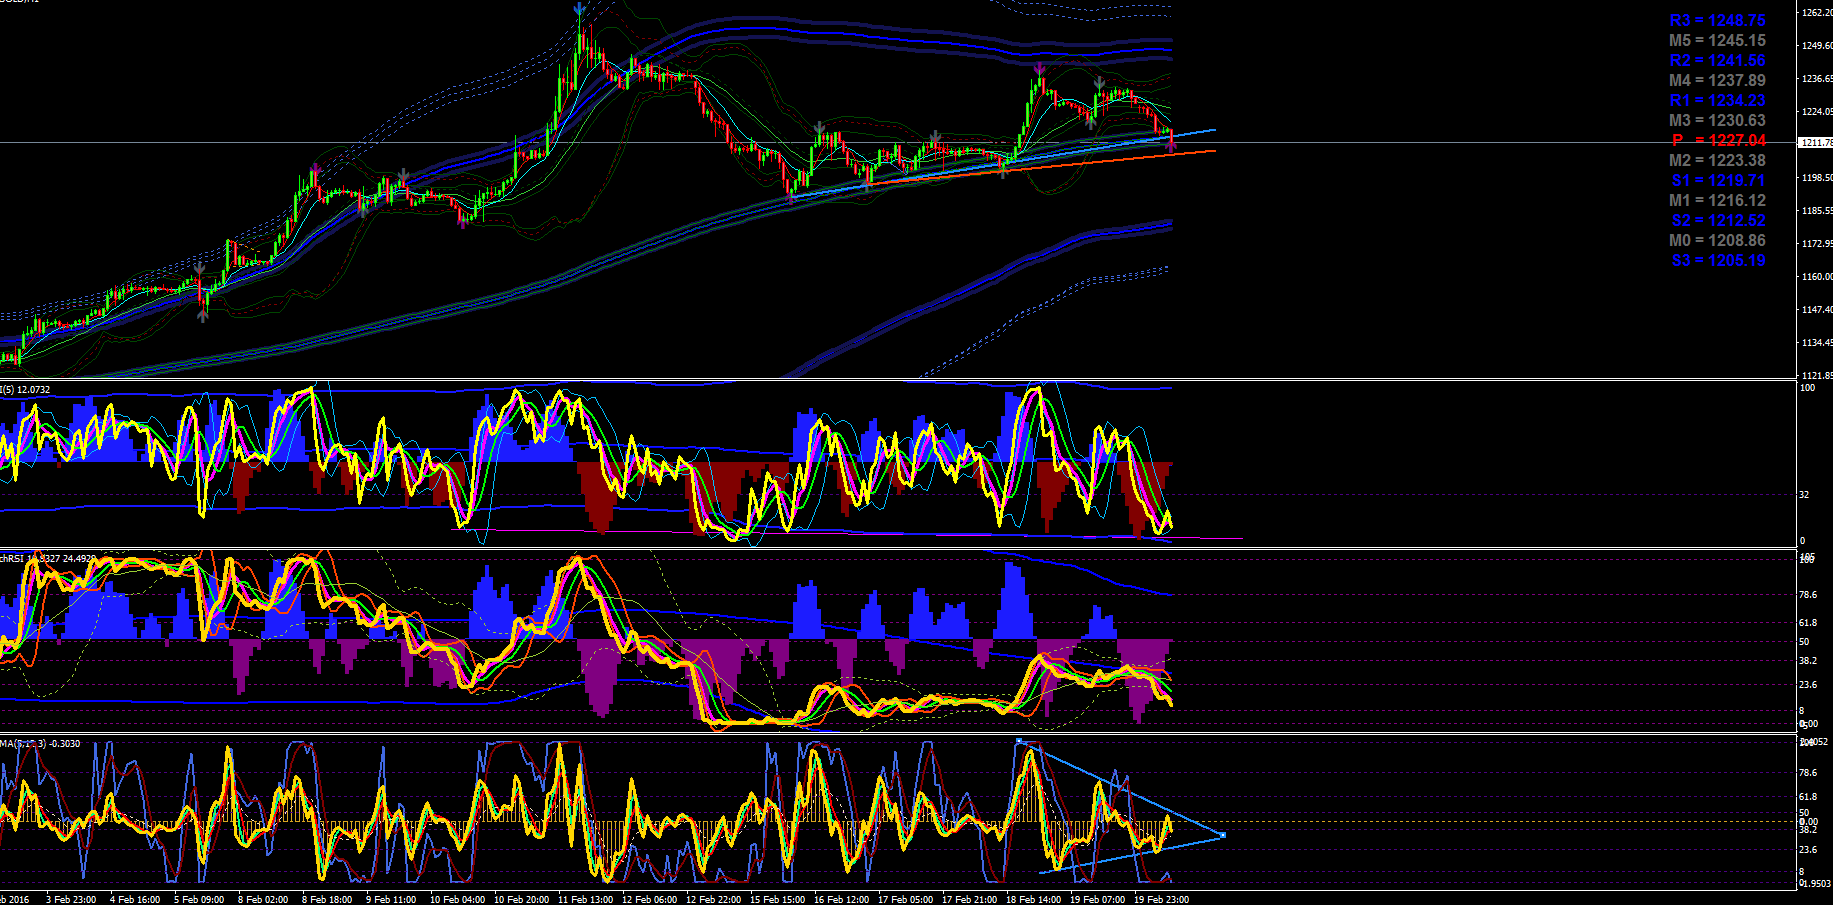Click the S3 = 1205.19 support label
Image resolution: width=1833 pixels, height=905 pixels.
[x=1718, y=260]
